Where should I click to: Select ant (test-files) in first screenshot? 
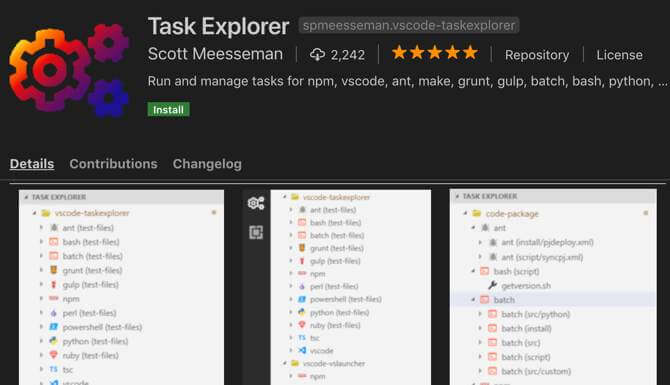coord(88,228)
